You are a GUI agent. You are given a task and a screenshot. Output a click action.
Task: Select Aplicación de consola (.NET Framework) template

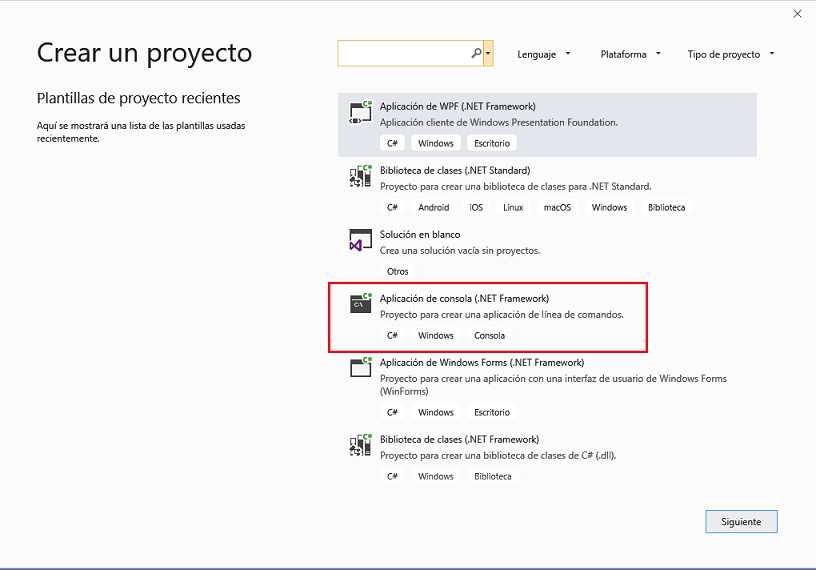(547, 317)
